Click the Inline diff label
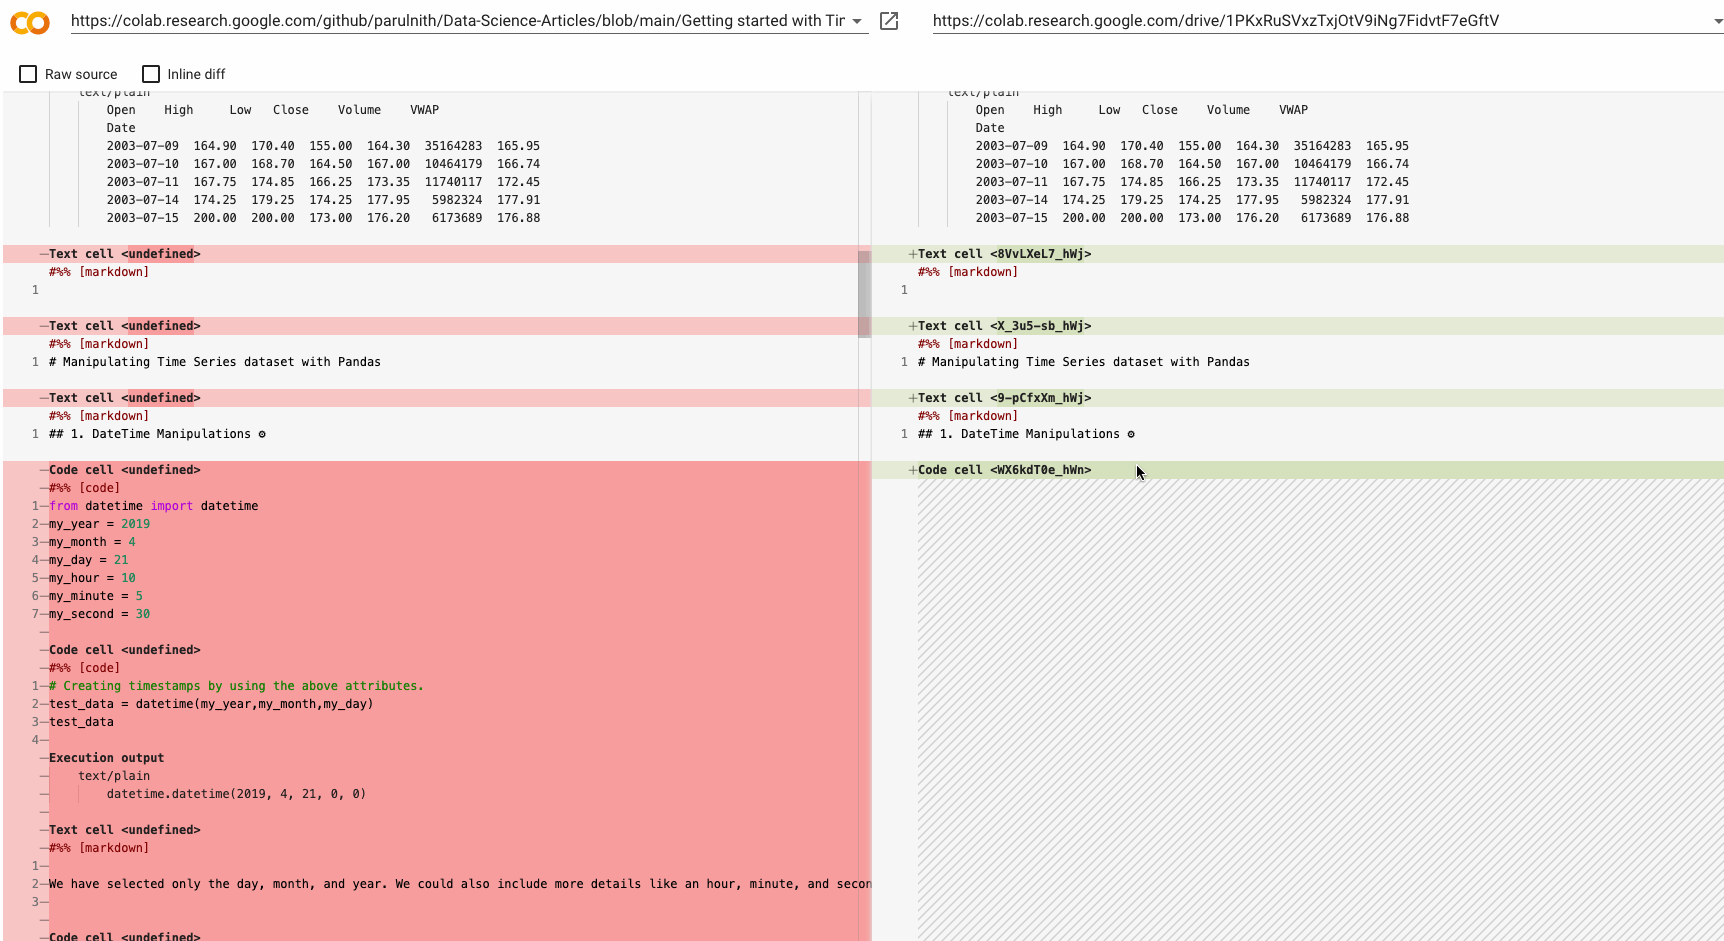 click(x=196, y=74)
